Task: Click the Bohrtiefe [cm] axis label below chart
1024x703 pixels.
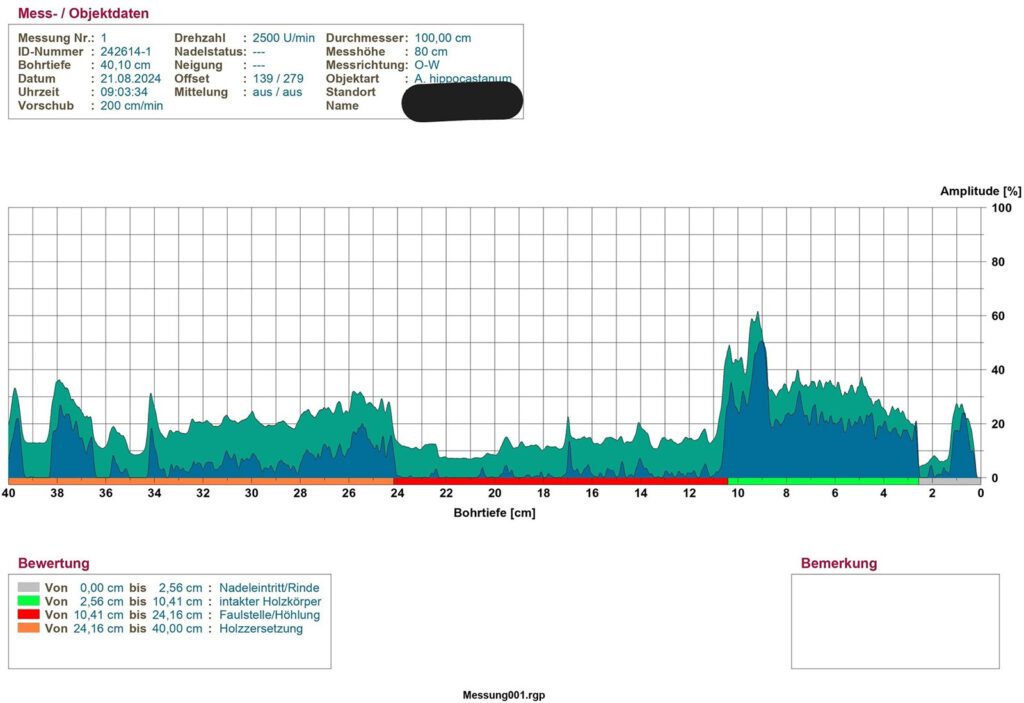Action: tap(494, 513)
